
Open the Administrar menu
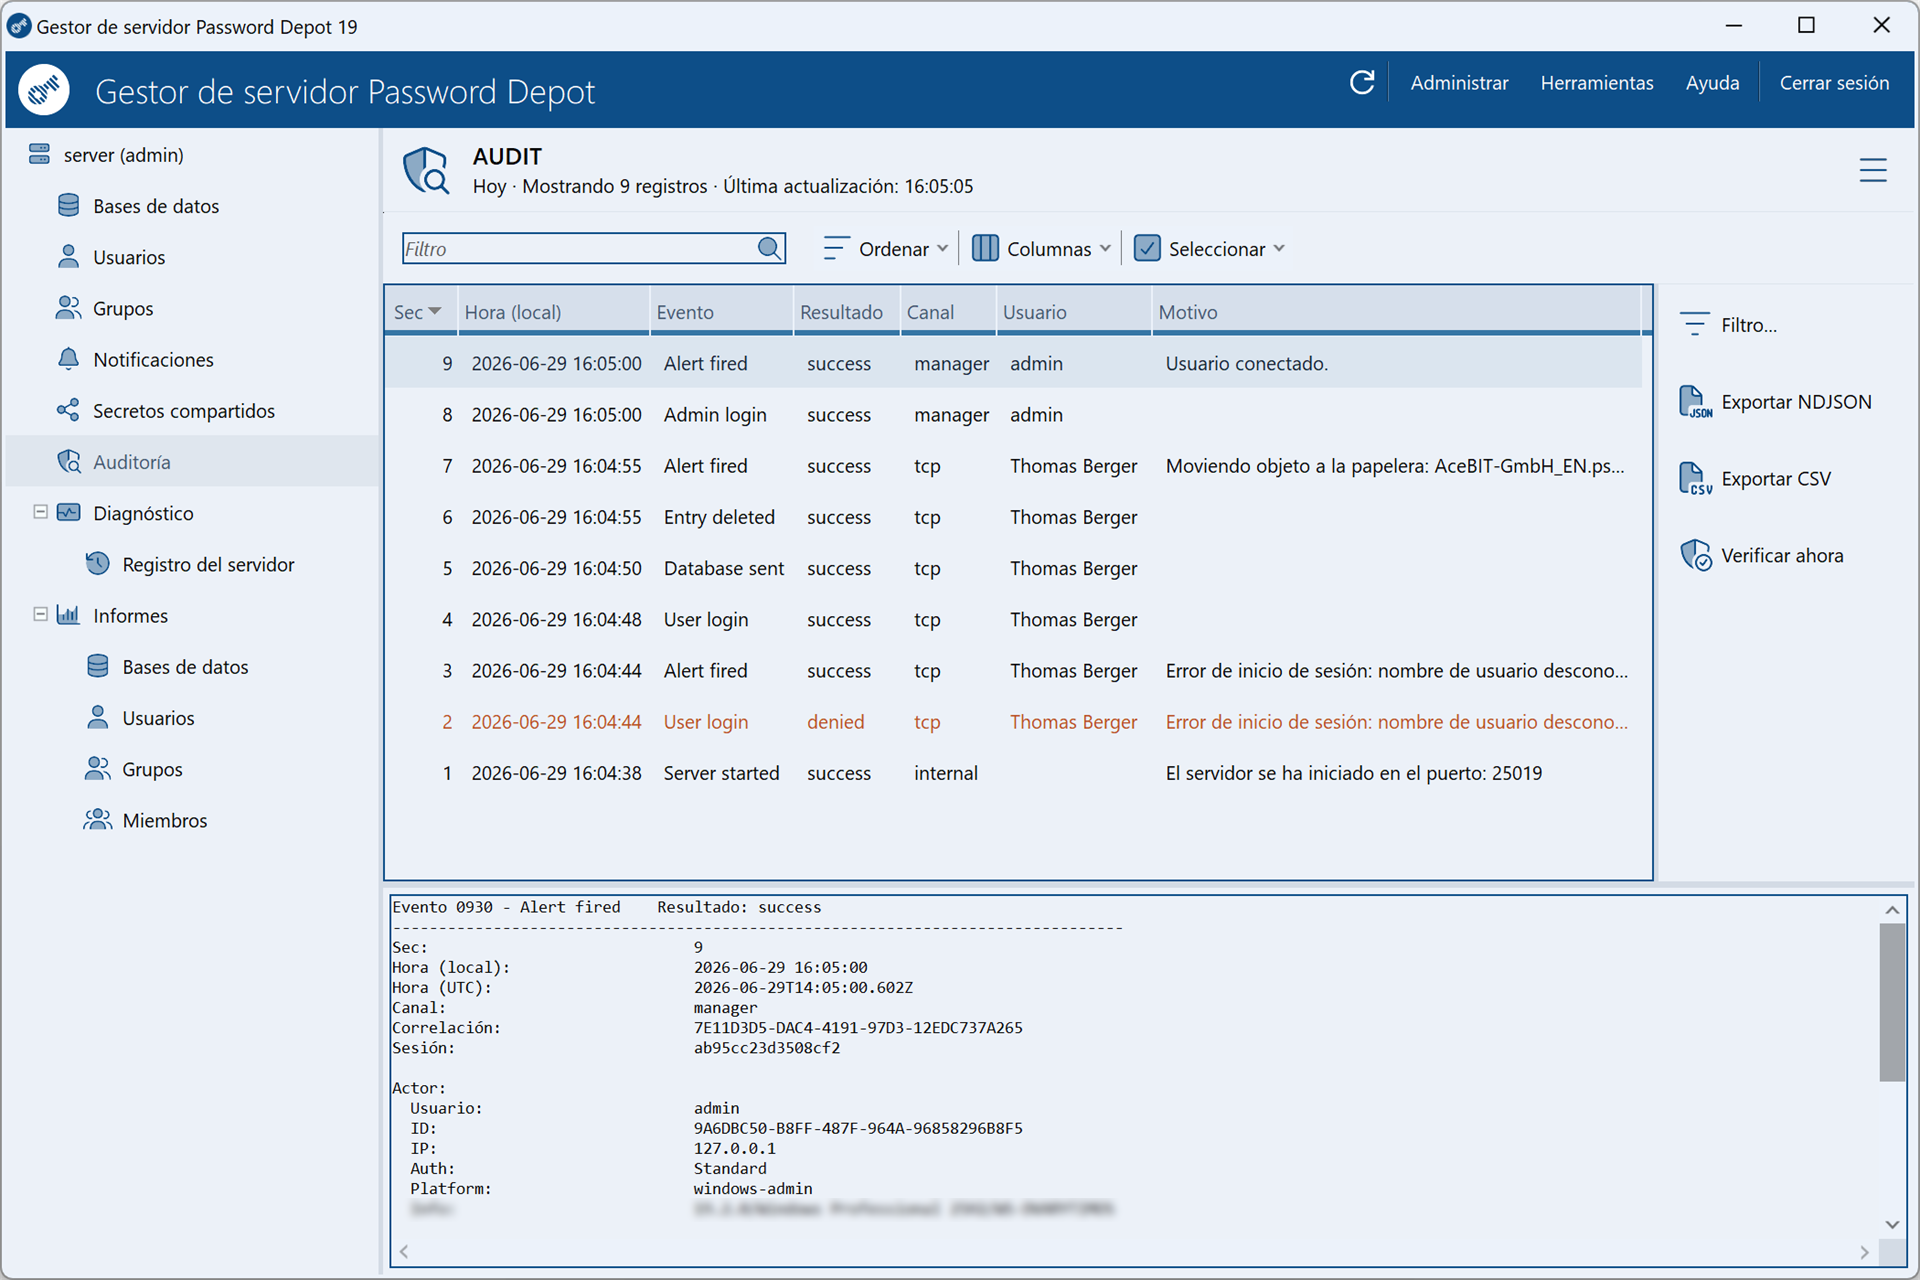pyautogui.click(x=1459, y=83)
